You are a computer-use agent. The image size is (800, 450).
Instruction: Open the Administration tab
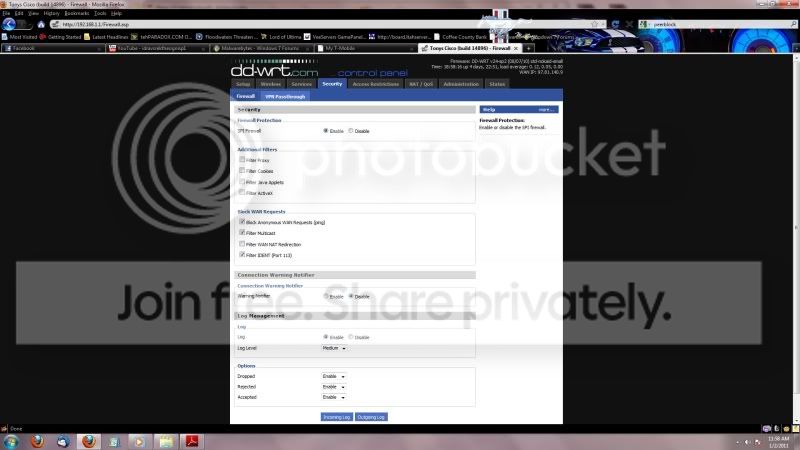(461, 84)
